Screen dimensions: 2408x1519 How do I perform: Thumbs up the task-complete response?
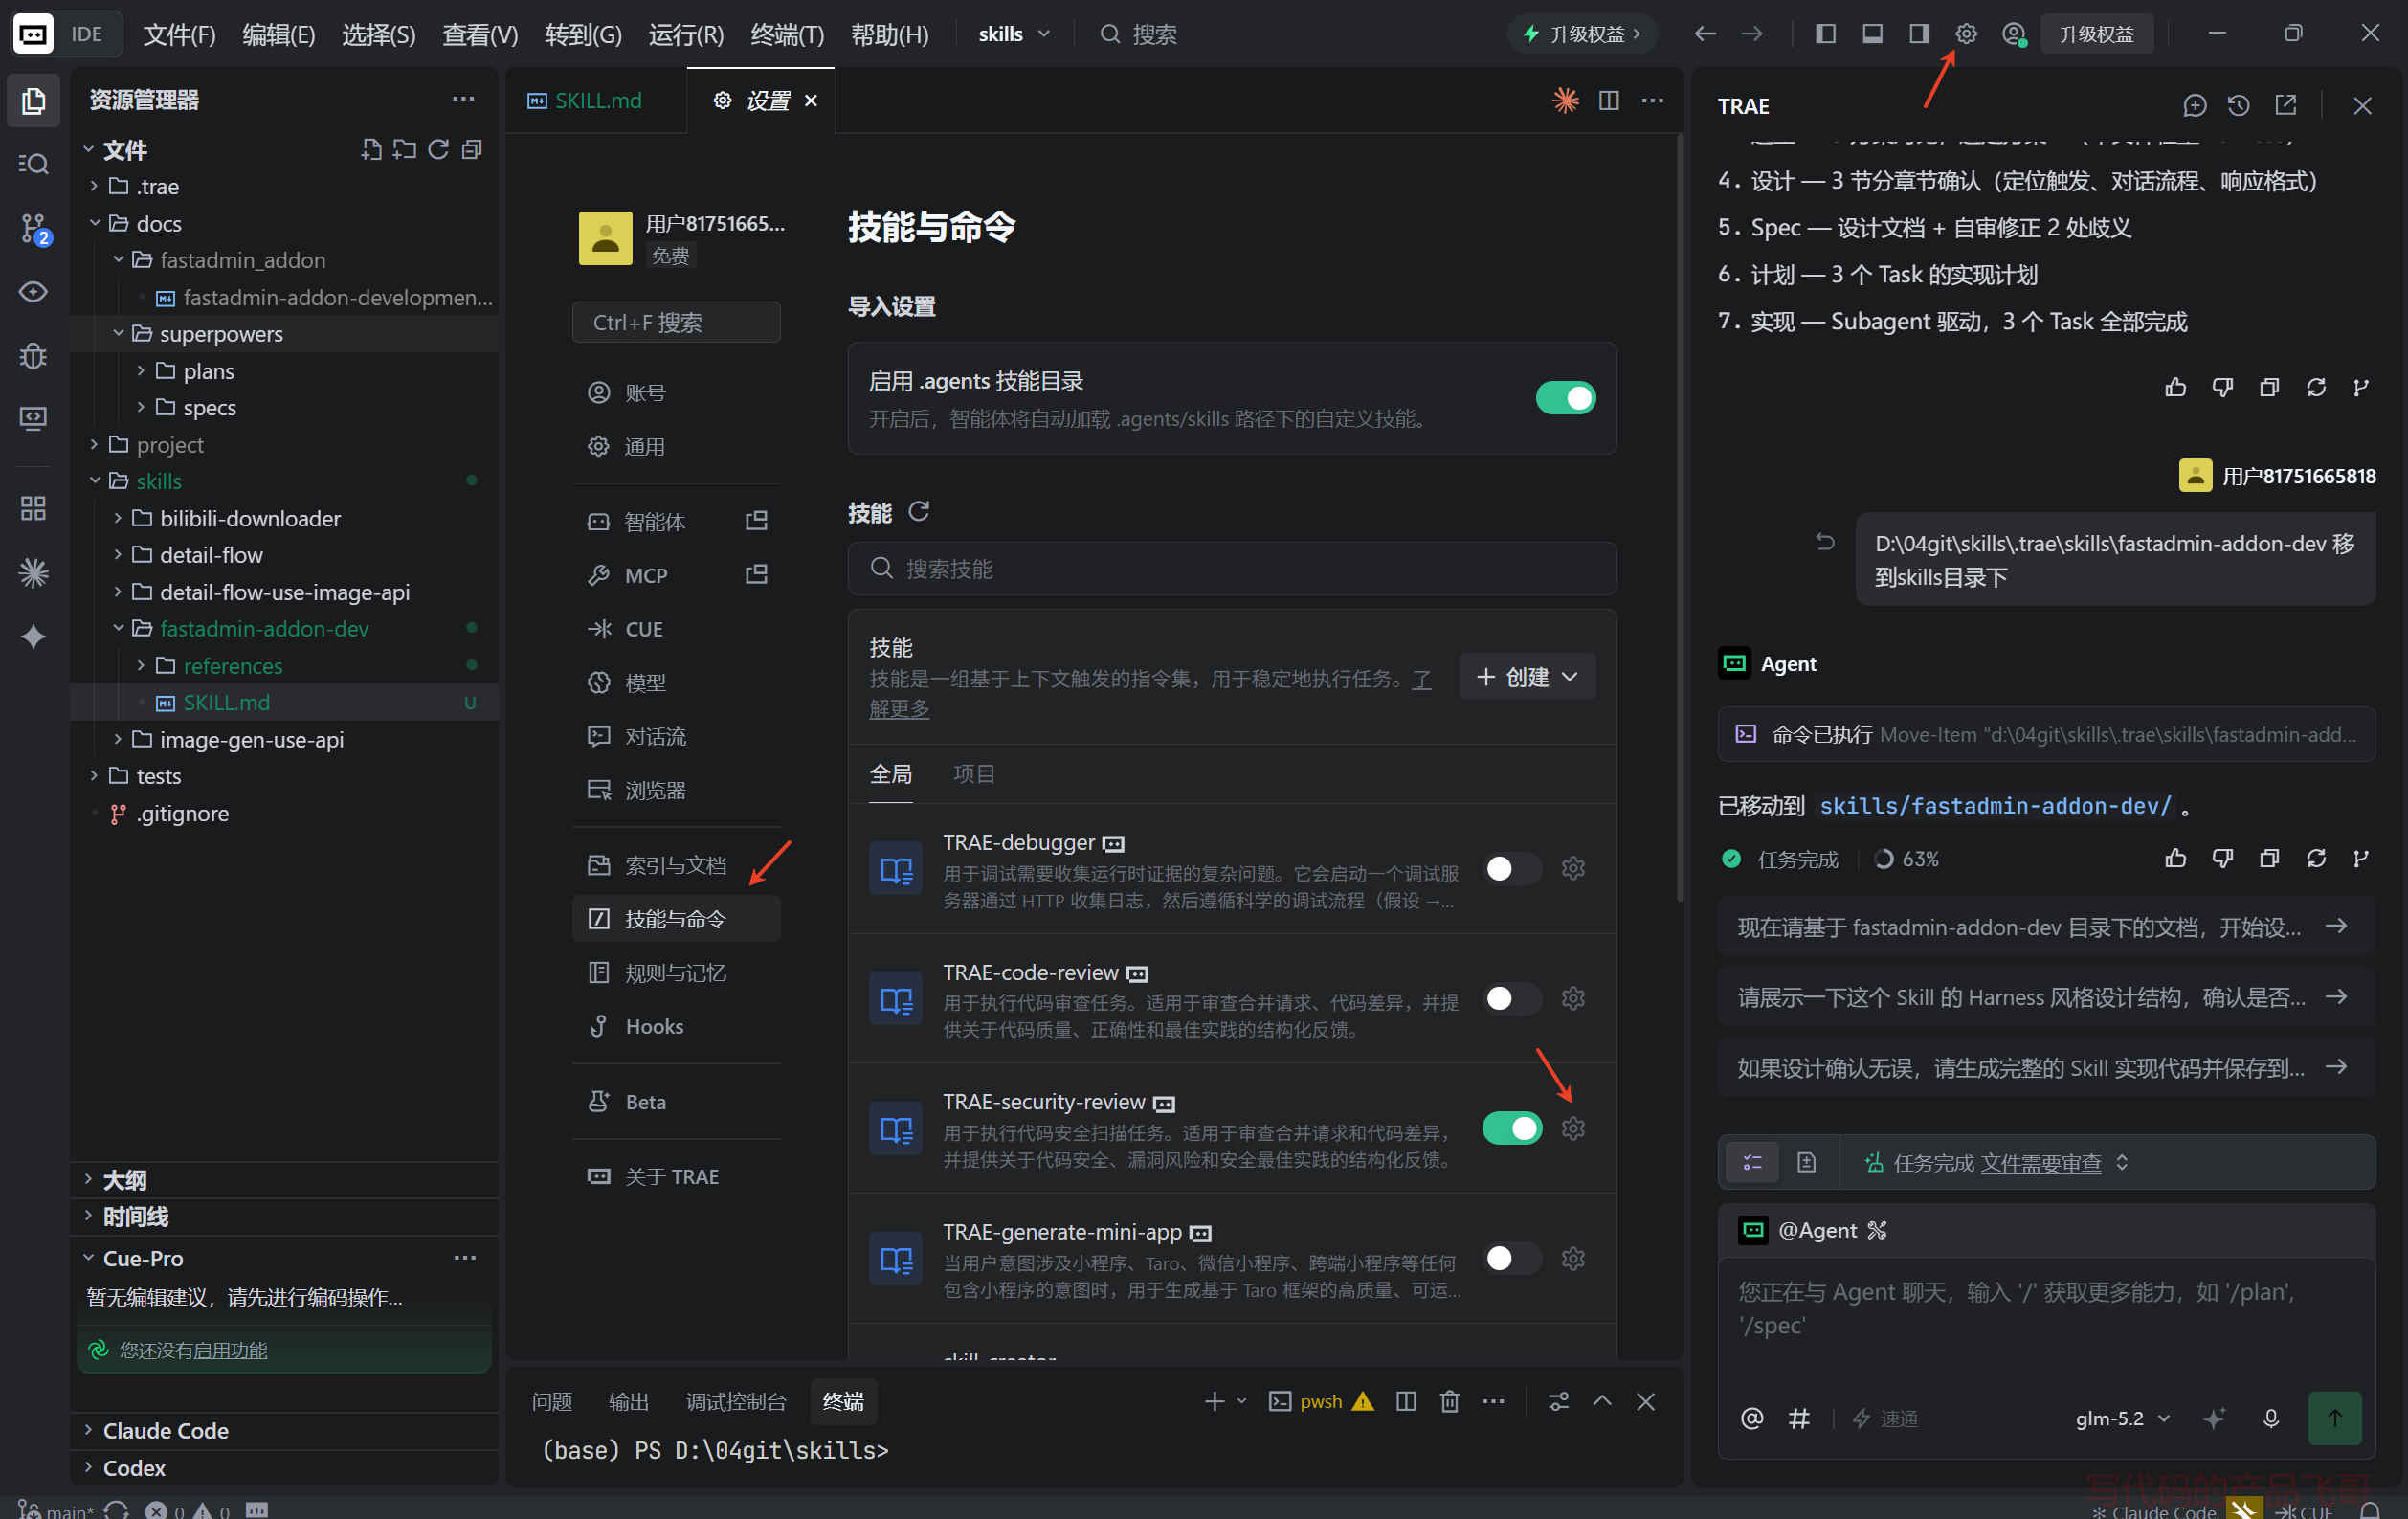tap(2176, 858)
